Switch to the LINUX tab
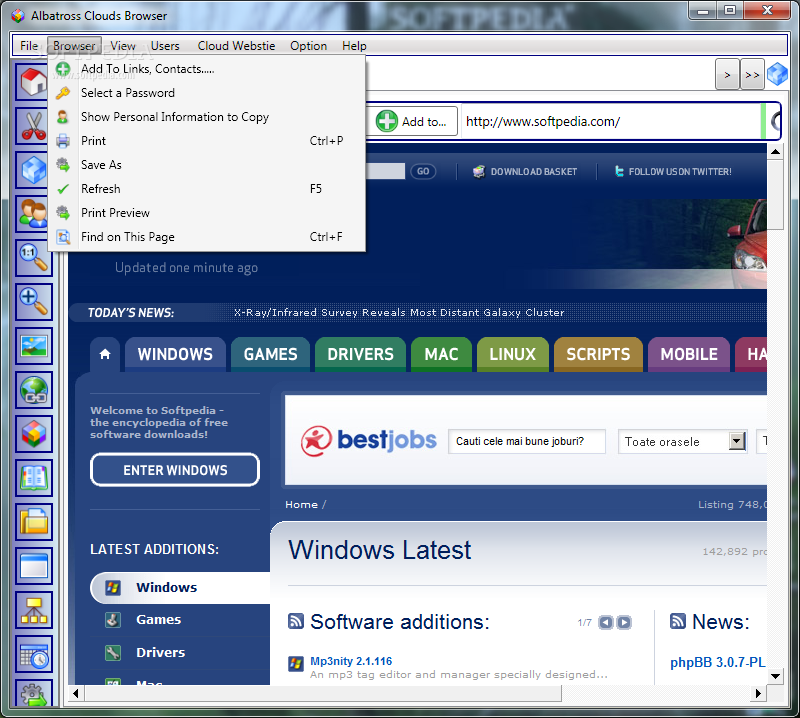800x718 pixels. click(513, 354)
